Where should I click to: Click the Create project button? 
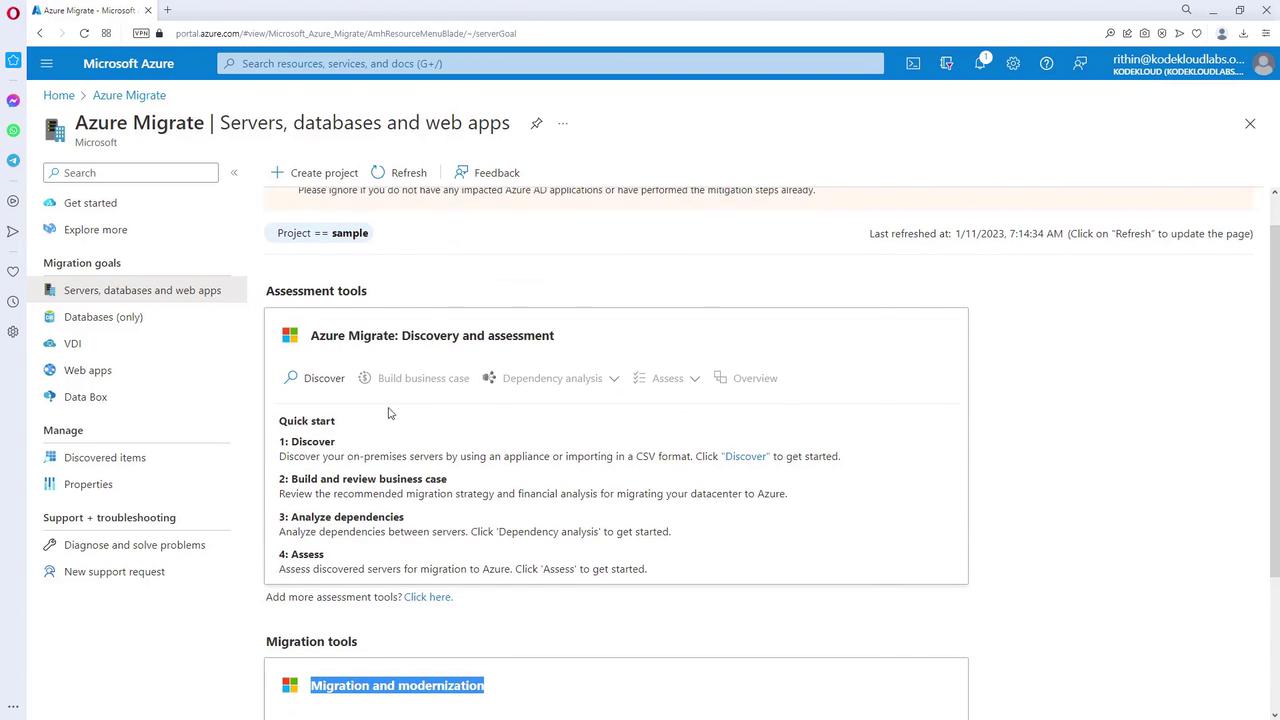tap(314, 173)
